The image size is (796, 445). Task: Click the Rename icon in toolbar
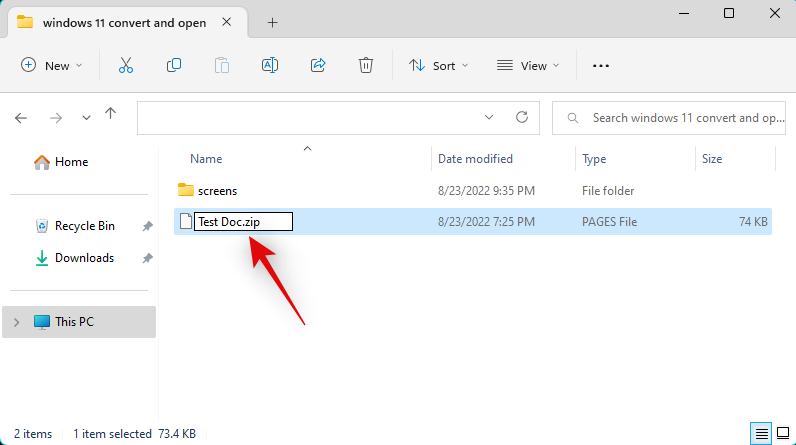[269, 65]
